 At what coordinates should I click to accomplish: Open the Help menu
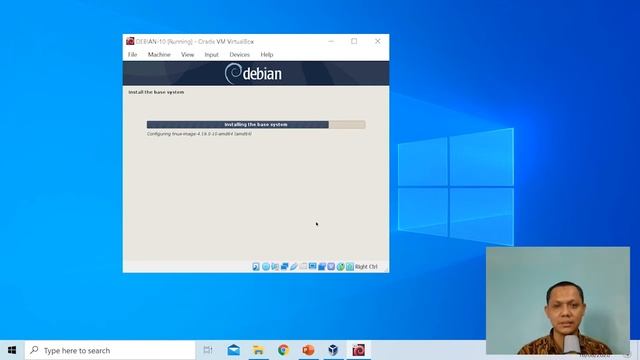(267, 54)
